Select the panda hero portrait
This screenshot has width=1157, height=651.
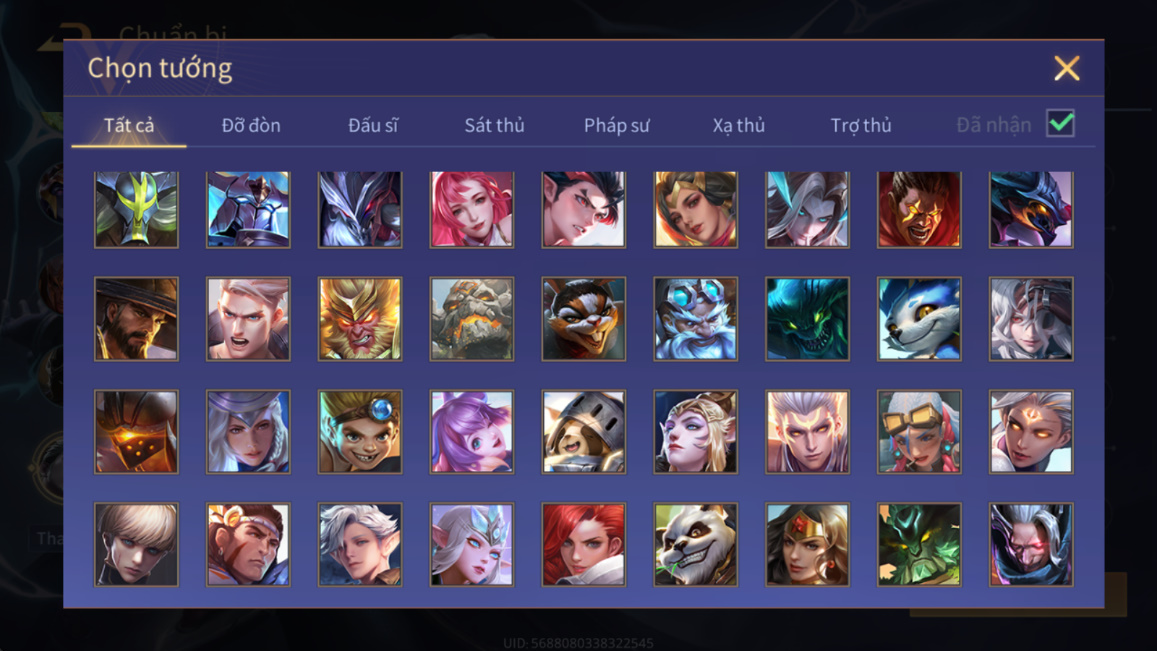(695, 545)
